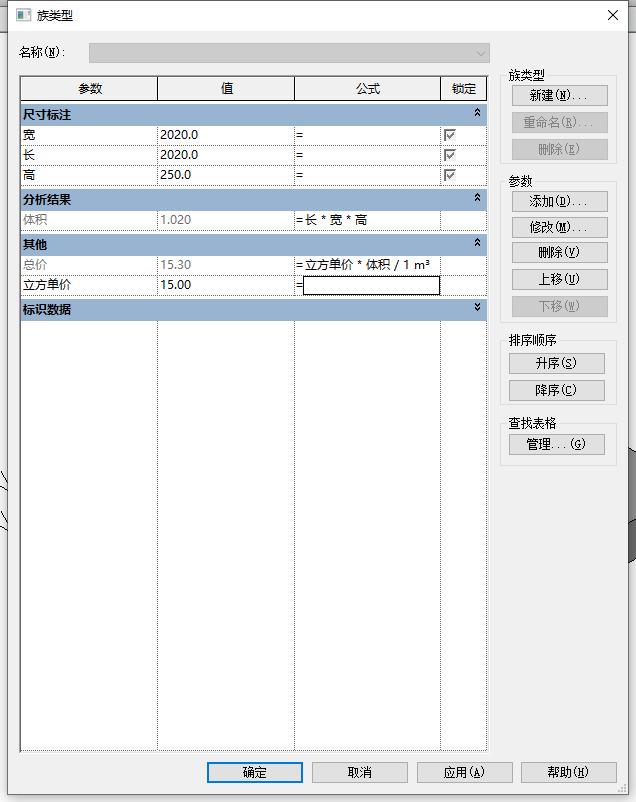Click the formula 长 * 宽 * 高
The height and width of the screenshot is (802, 636).
(336, 220)
